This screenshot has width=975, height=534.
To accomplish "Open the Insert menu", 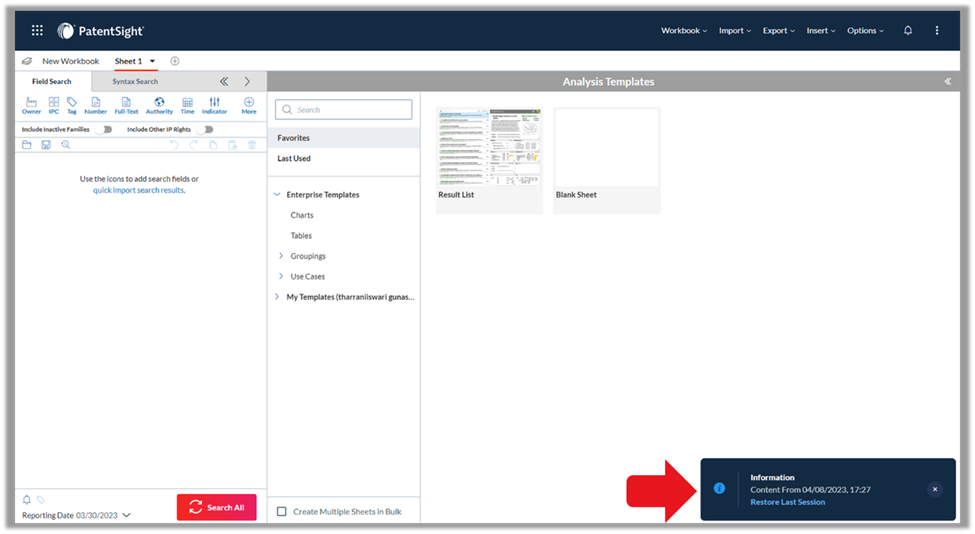I will click(821, 30).
